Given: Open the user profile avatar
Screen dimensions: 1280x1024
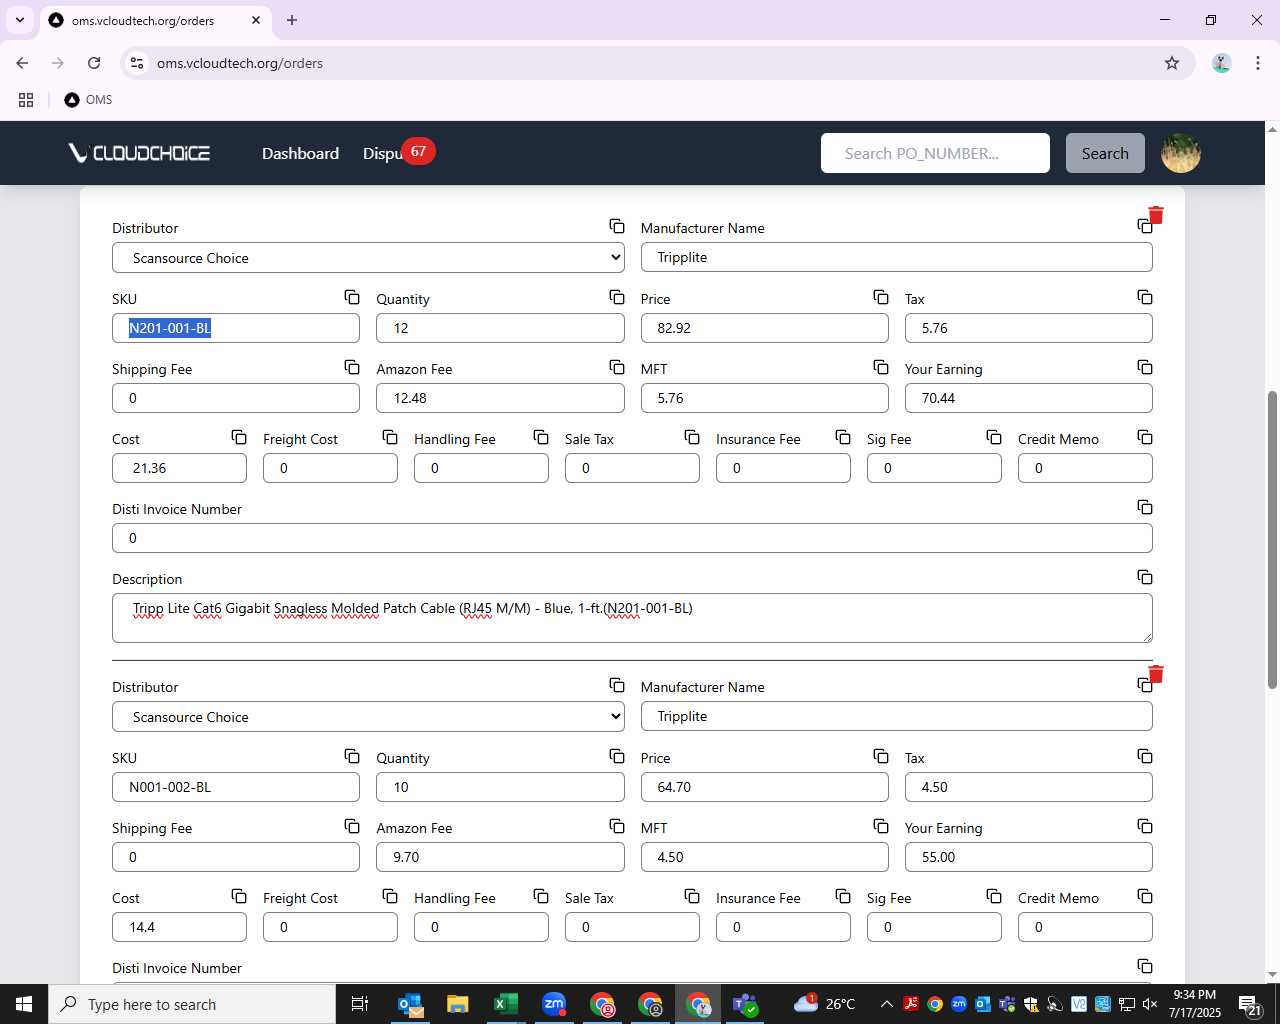Looking at the screenshot, I should (x=1181, y=153).
